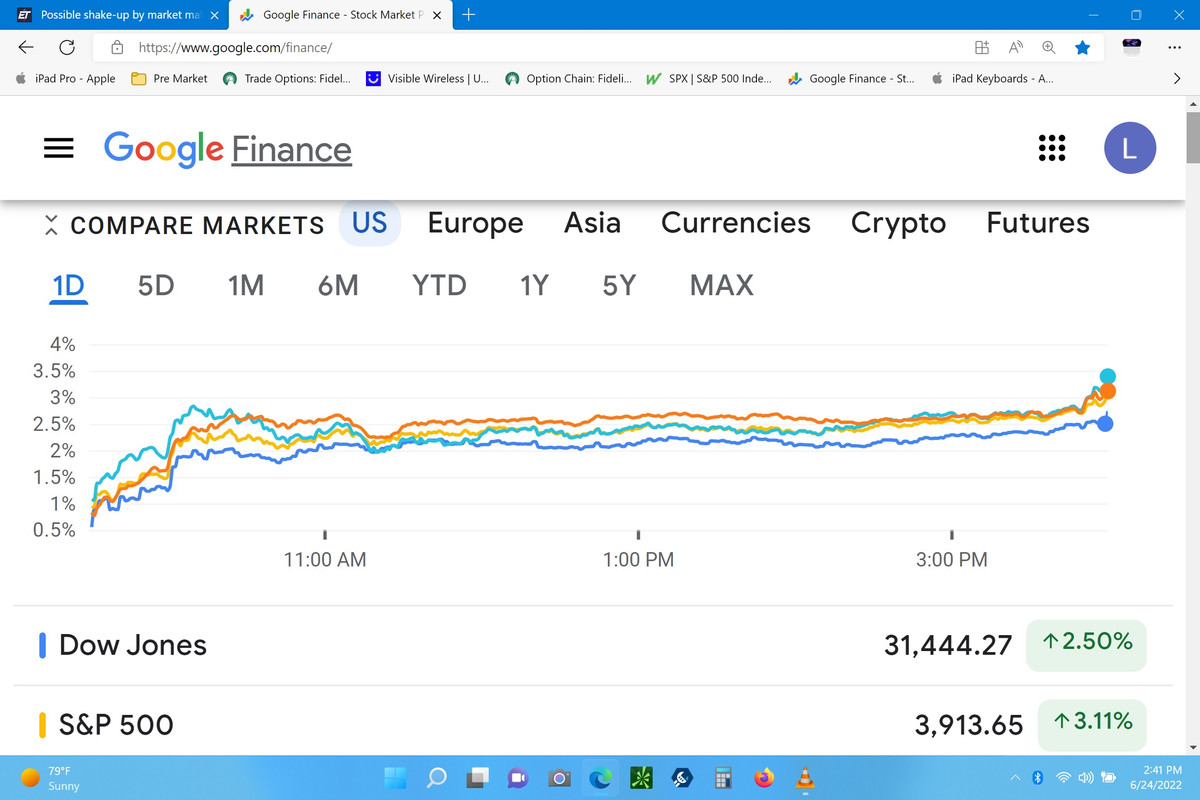Image resolution: width=1200 pixels, height=800 pixels.
Task: Open Edge settings and more menu
Action: pos(1174,47)
